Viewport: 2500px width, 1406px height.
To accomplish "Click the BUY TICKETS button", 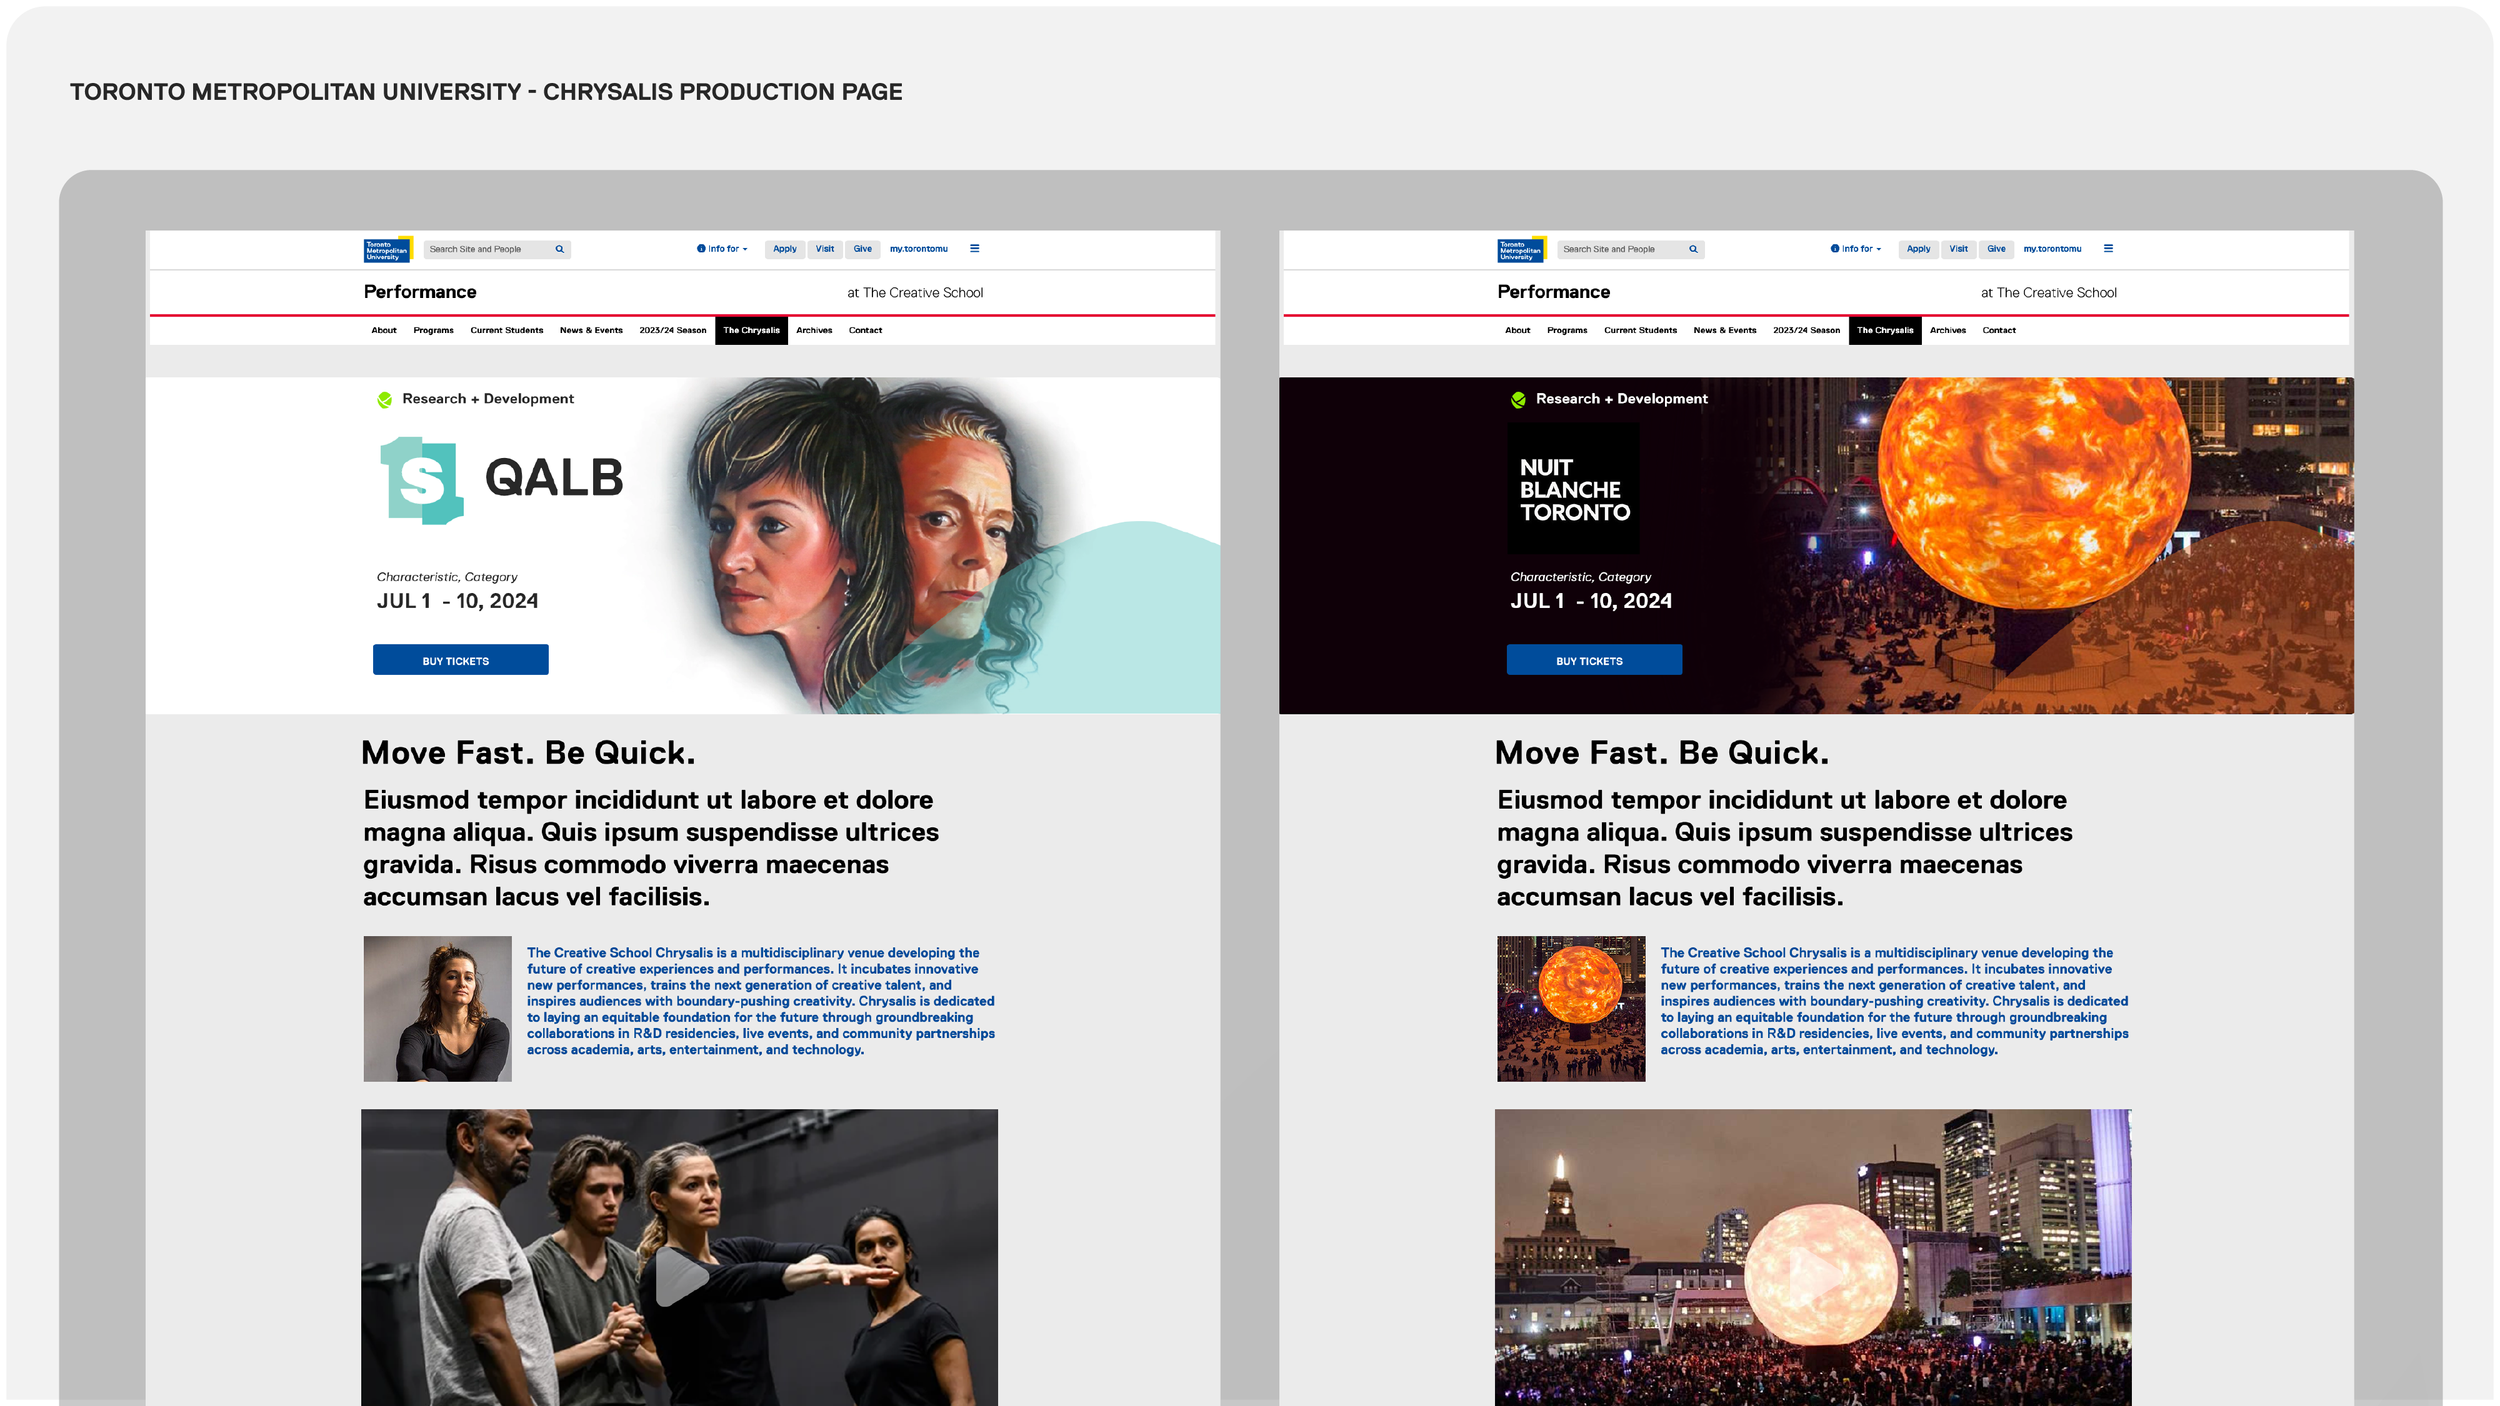I will pyautogui.click(x=460, y=659).
